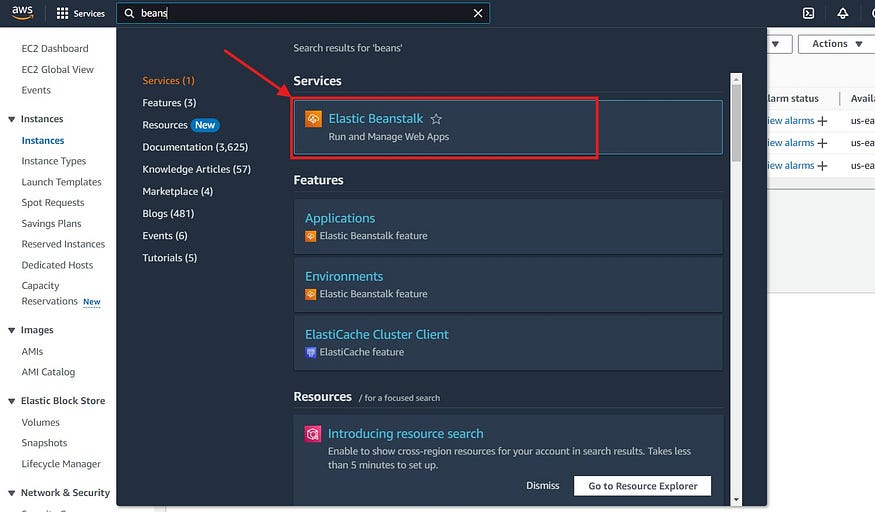Collapse the Images sidebar section

pyautogui.click(x=12, y=330)
